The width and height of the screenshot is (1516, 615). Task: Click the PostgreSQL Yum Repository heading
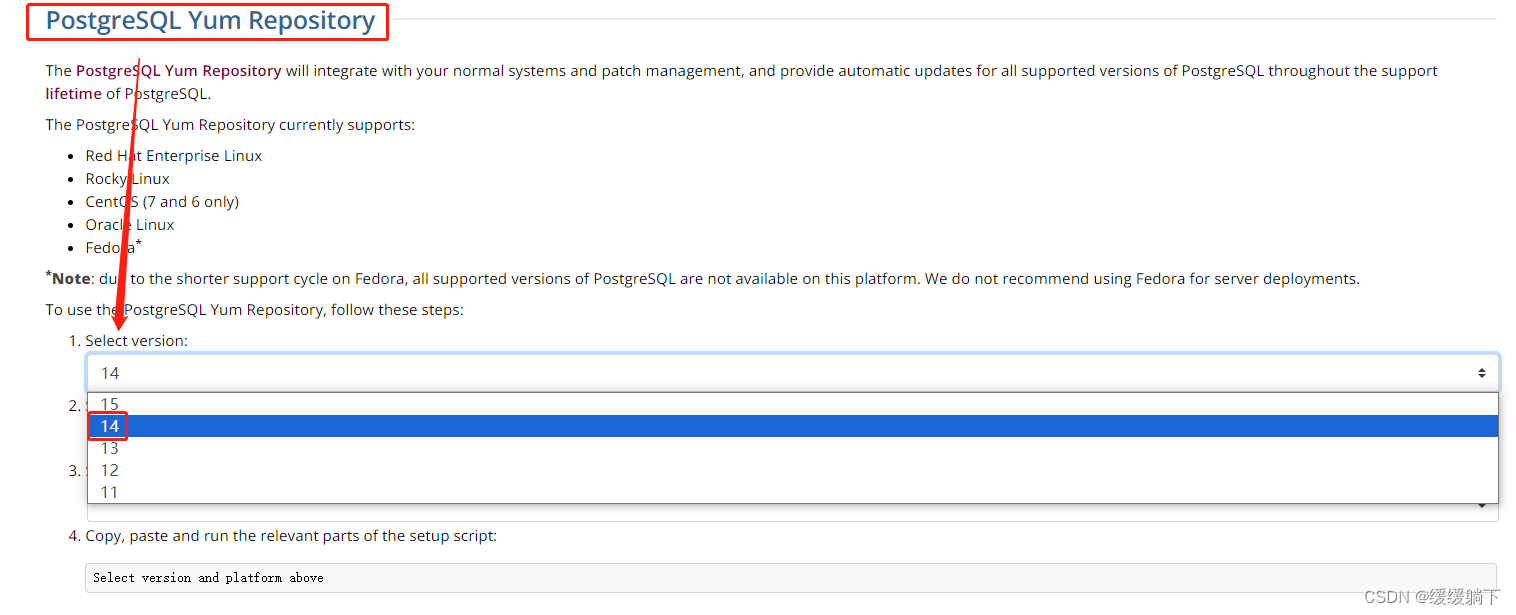(211, 20)
